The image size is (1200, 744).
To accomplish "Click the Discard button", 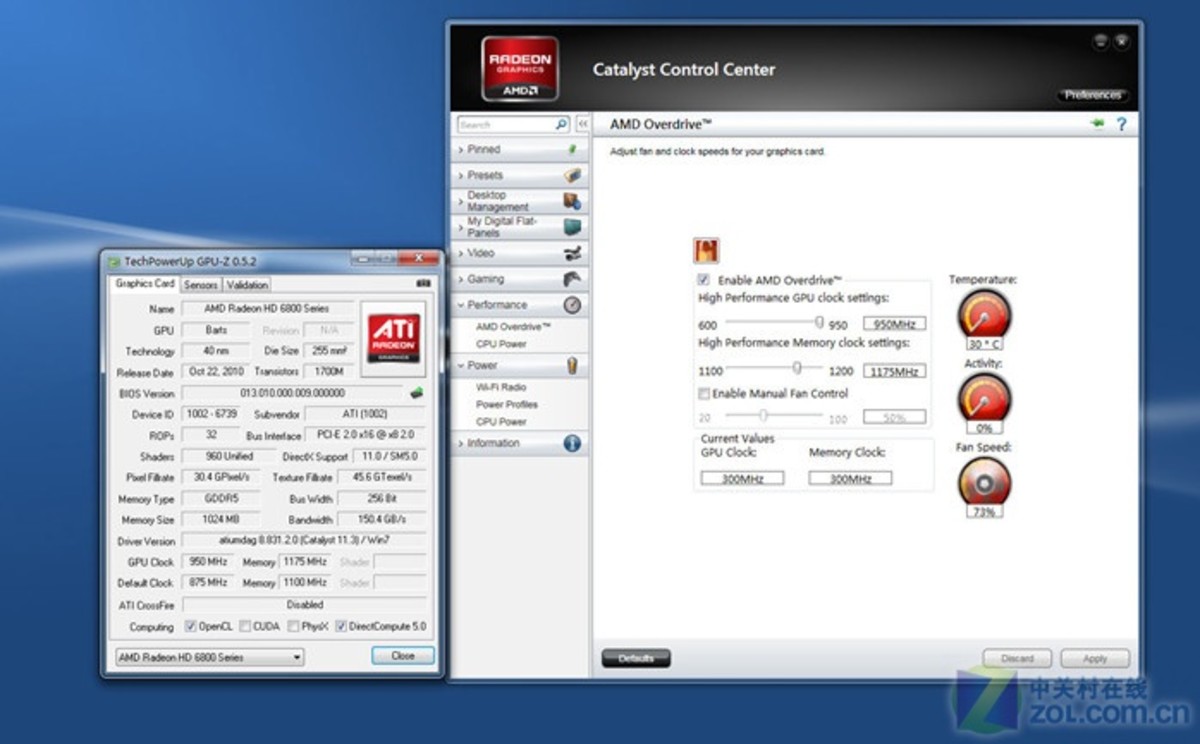I will coord(1017,658).
